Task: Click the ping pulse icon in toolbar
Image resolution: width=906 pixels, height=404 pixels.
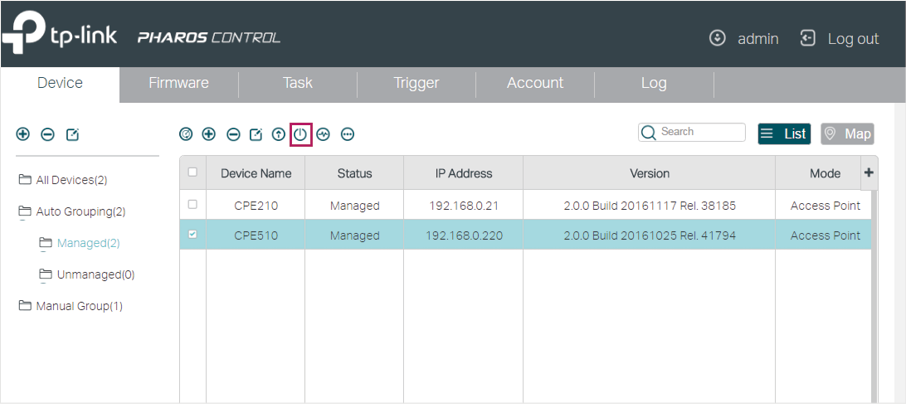Action: click(323, 135)
